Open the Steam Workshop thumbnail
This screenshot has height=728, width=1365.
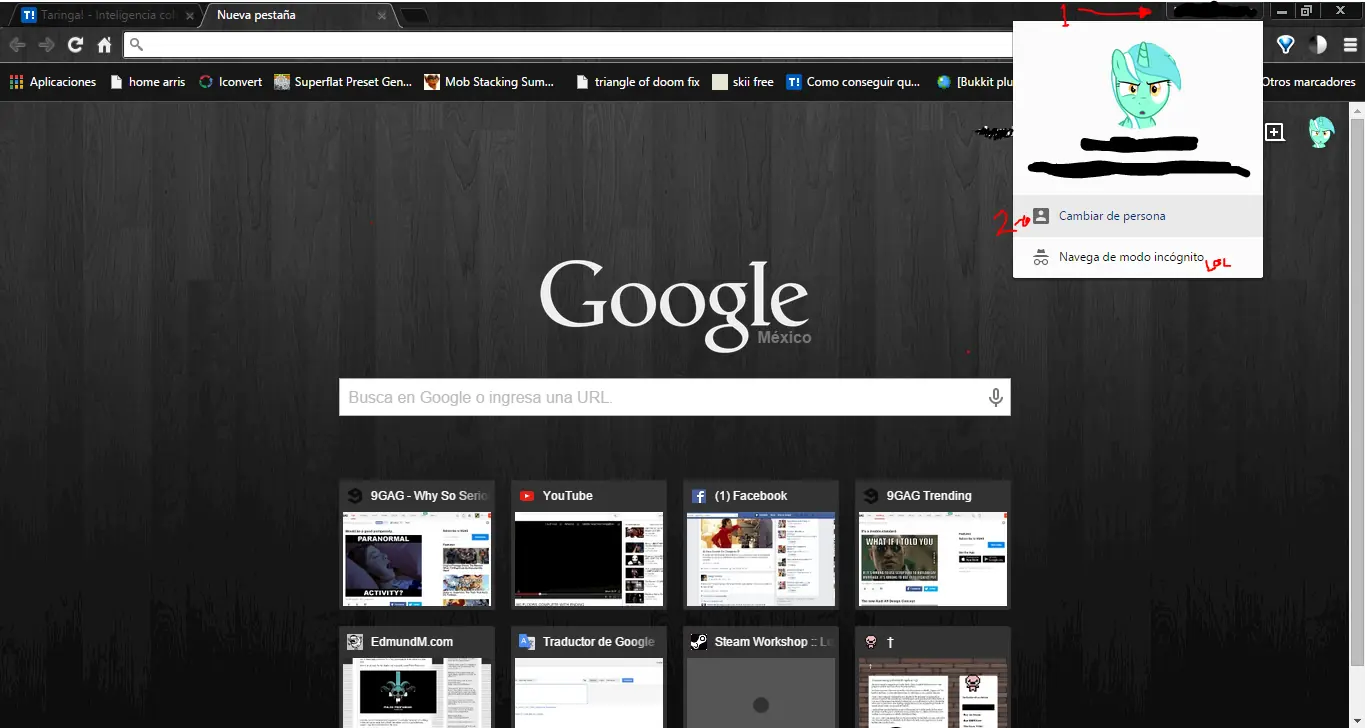(761, 677)
